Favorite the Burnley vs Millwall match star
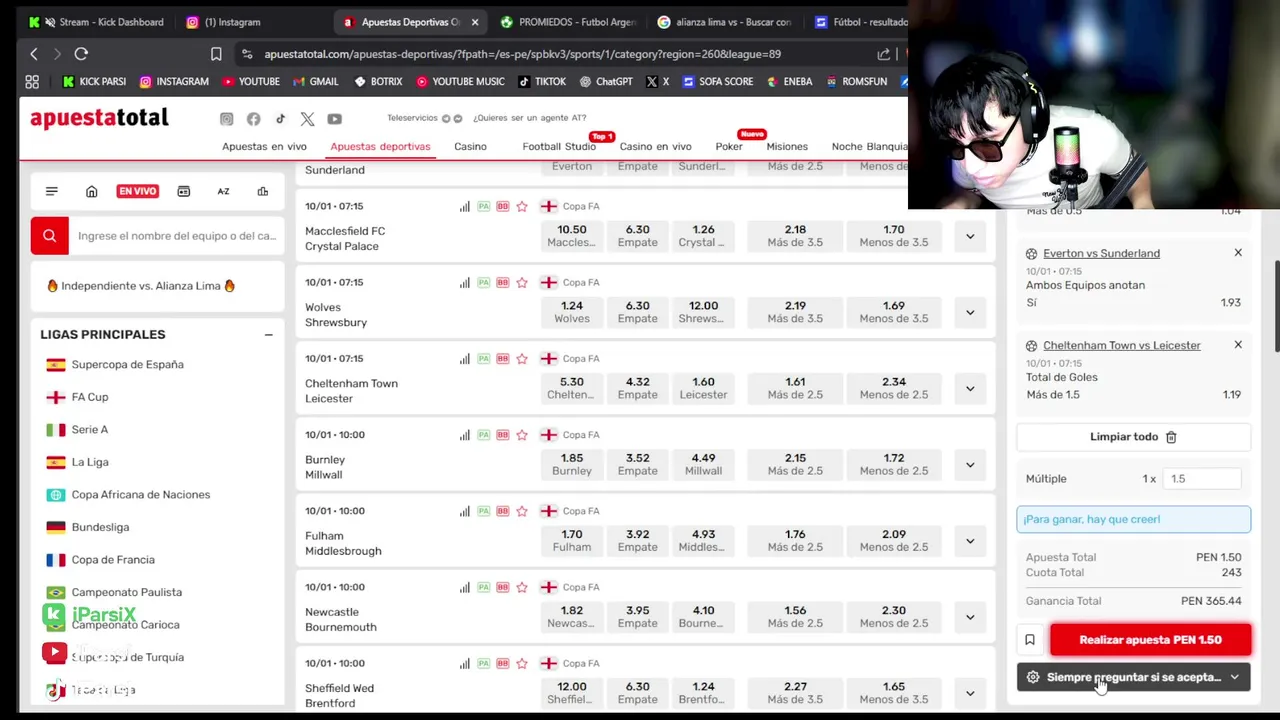Image resolution: width=1280 pixels, height=720 pixels. point(522,435)
